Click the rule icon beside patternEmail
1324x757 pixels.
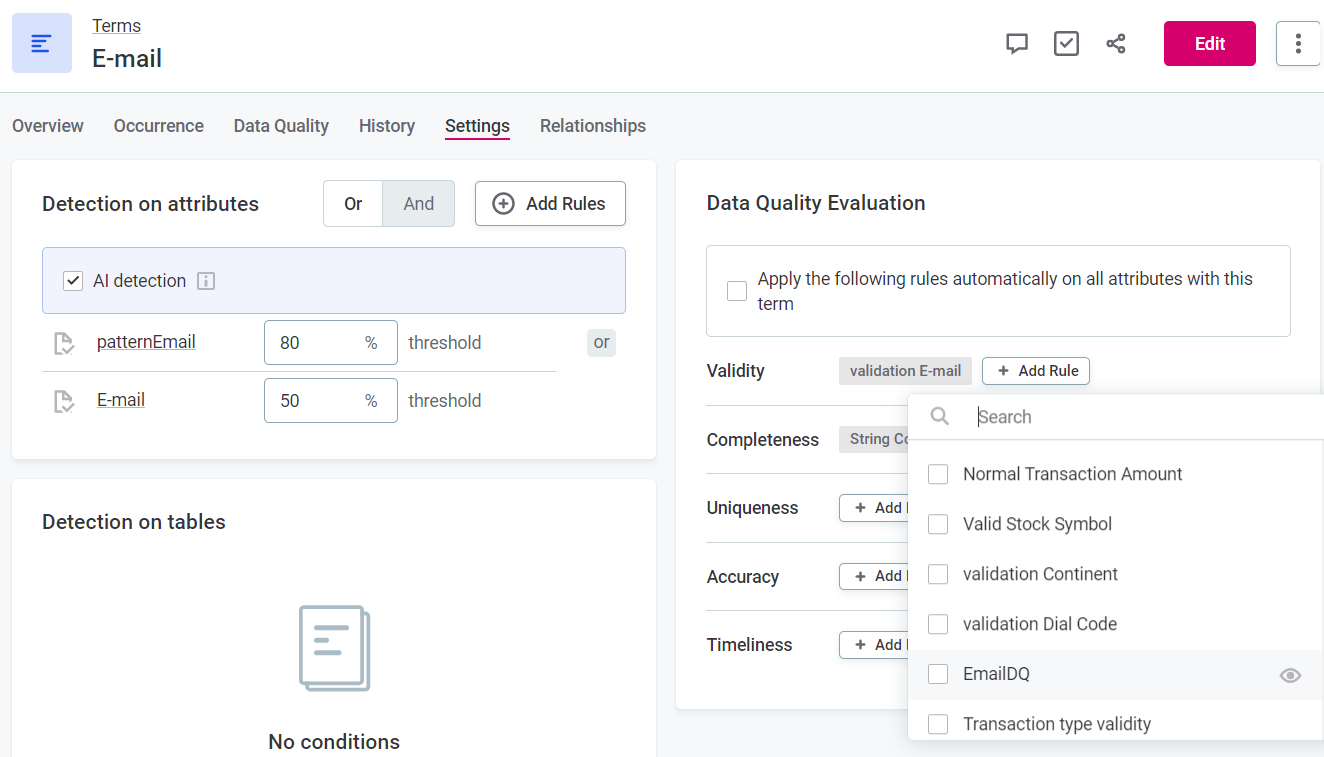[x=64, y=343]
